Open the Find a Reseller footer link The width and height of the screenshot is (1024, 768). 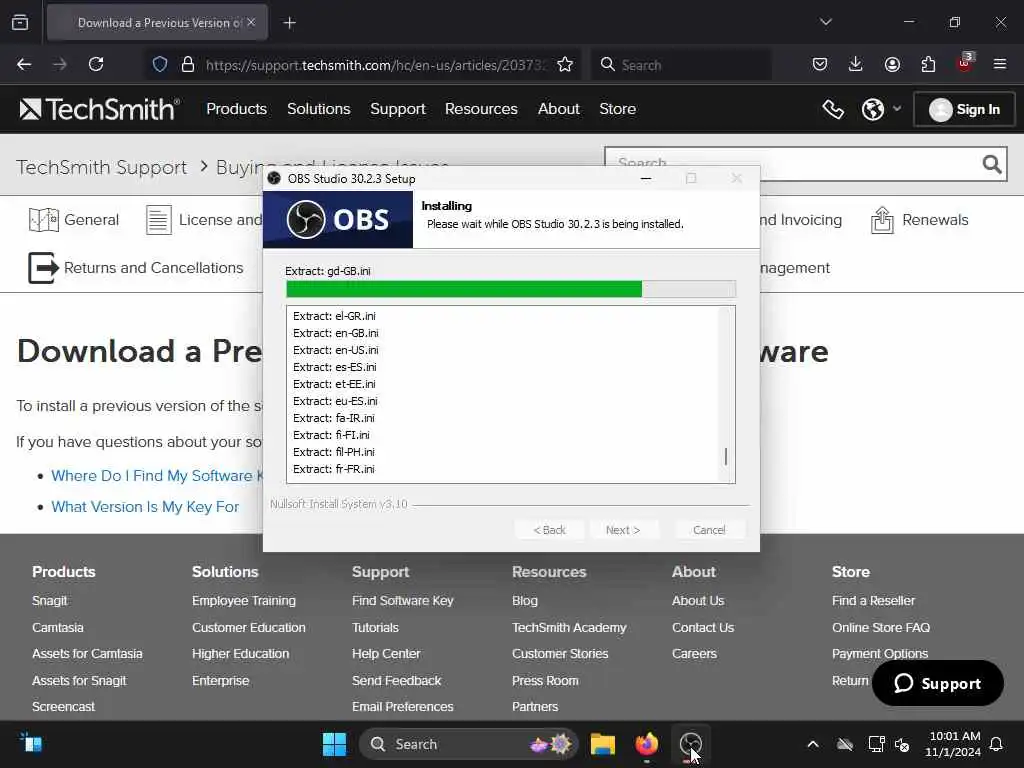(x=873, y=601)
